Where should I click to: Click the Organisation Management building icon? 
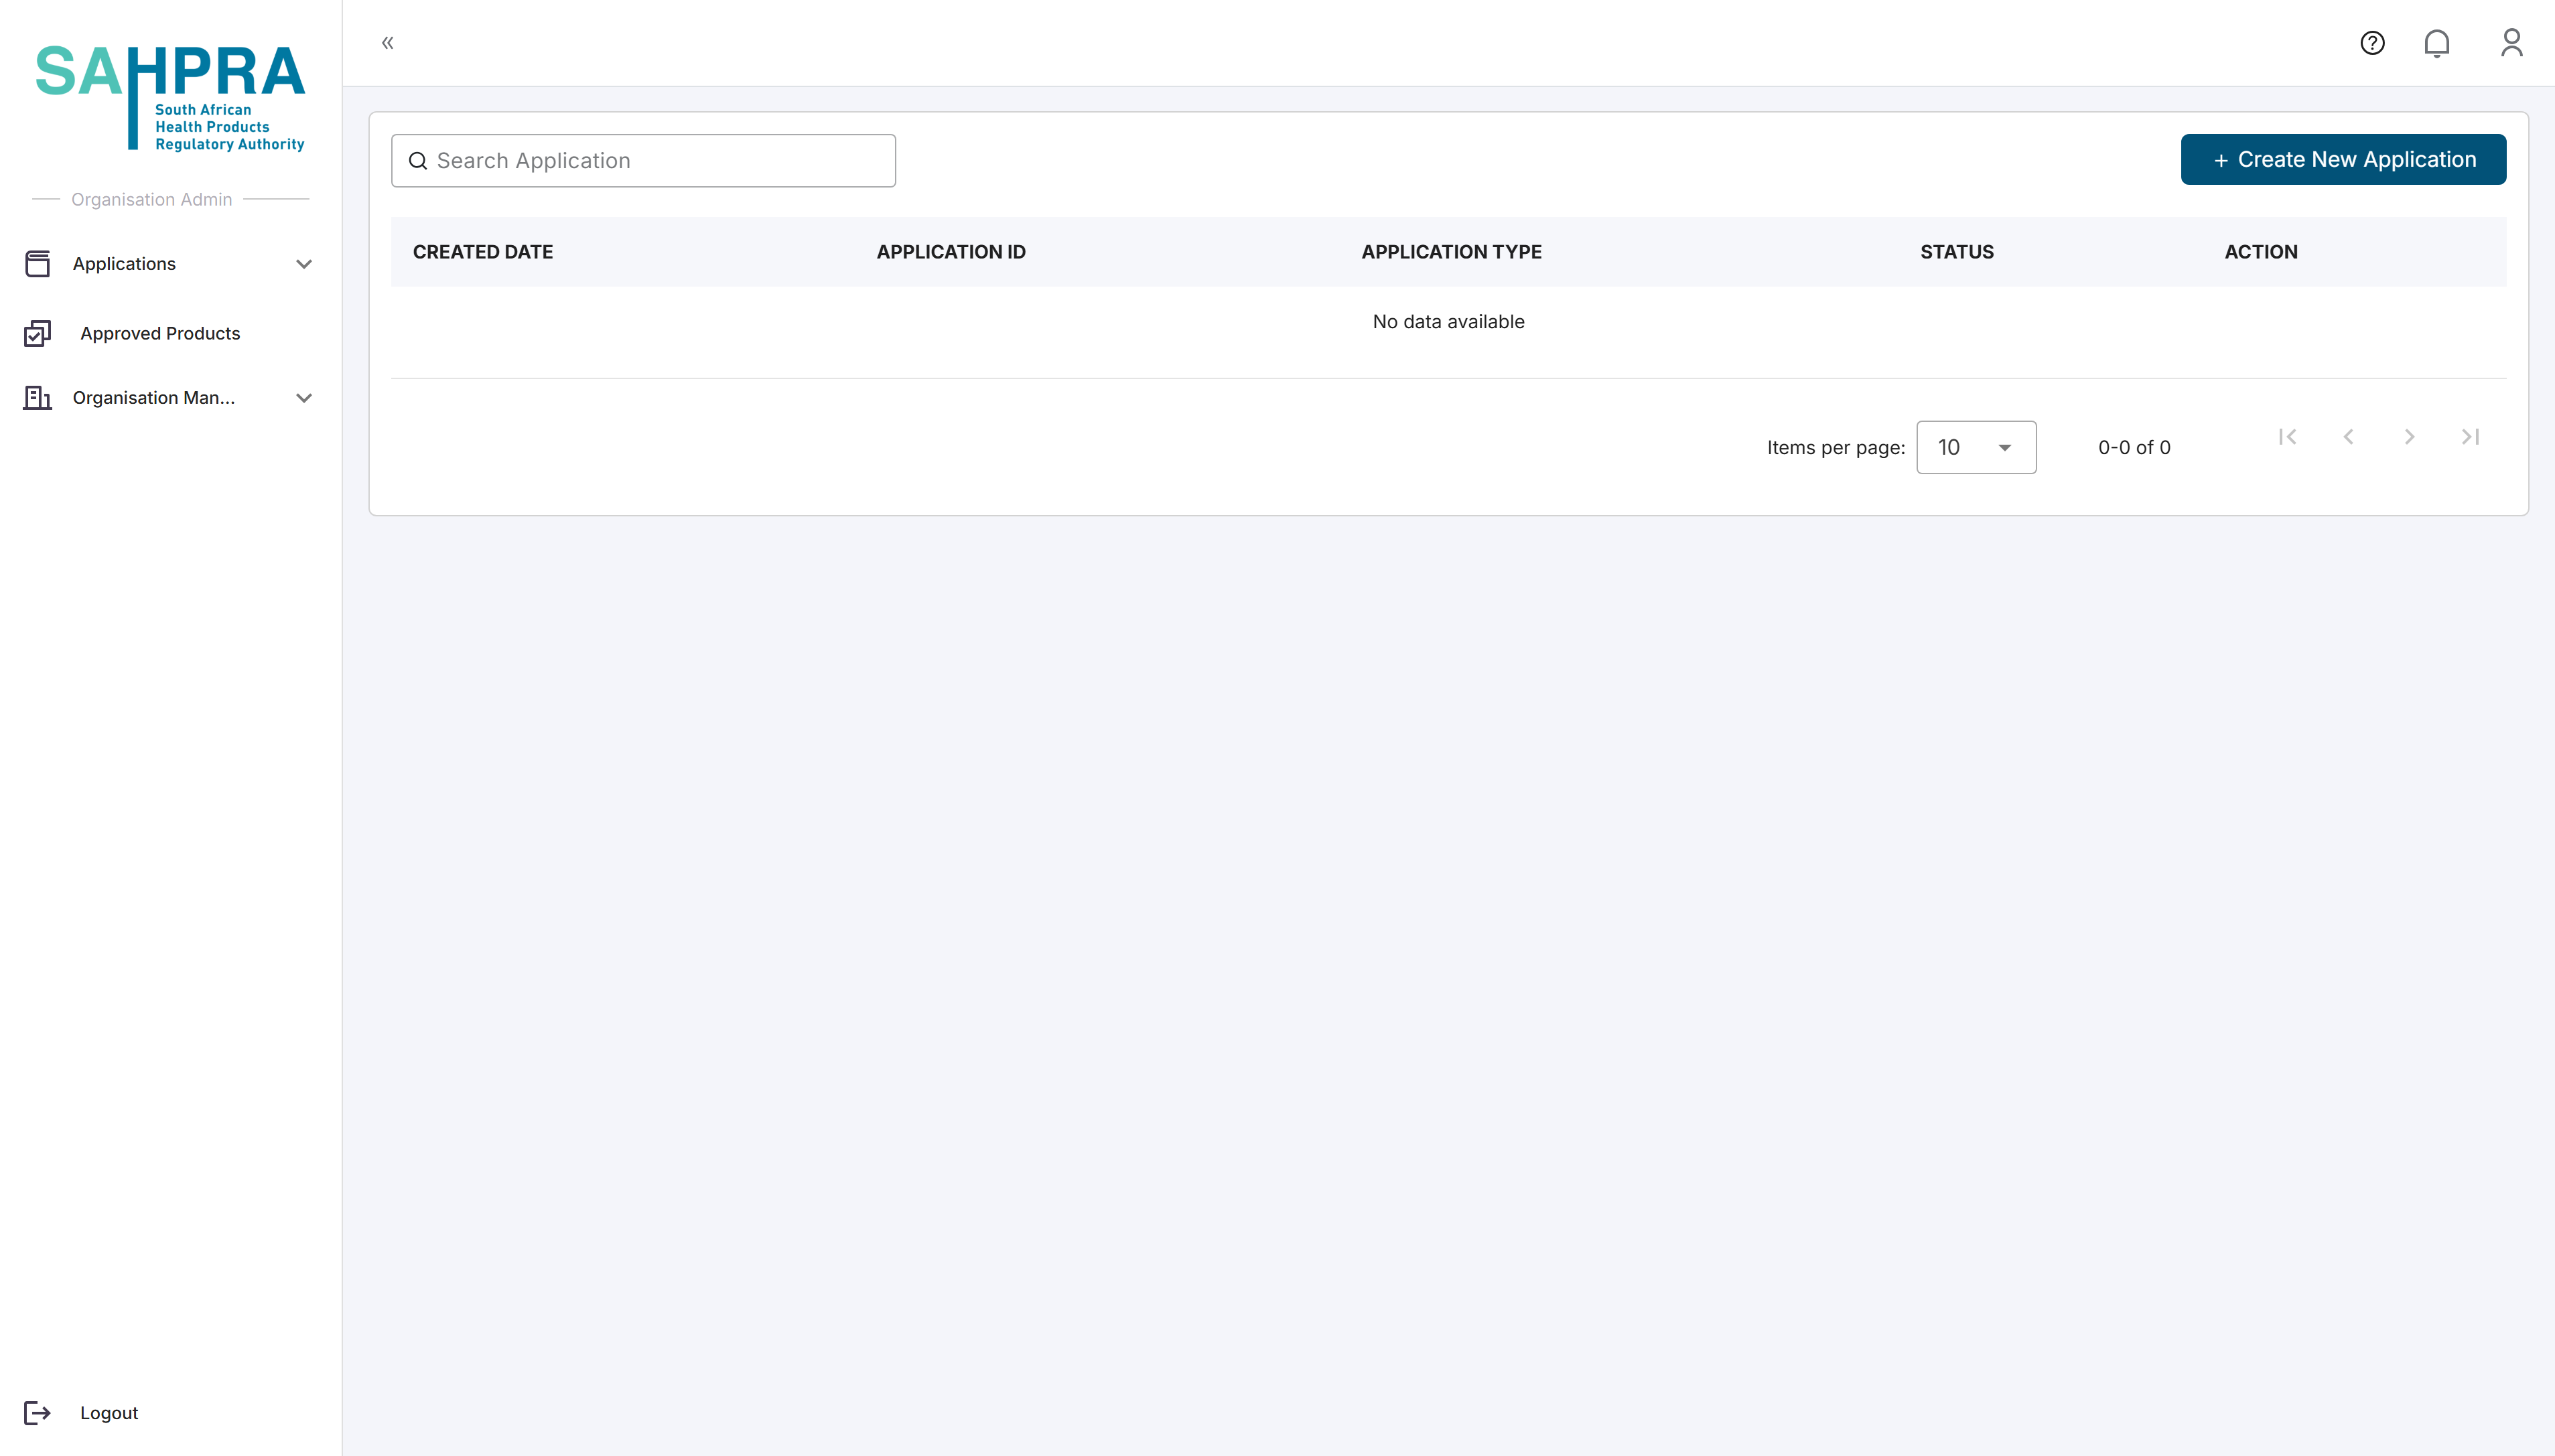coord(38,397)
